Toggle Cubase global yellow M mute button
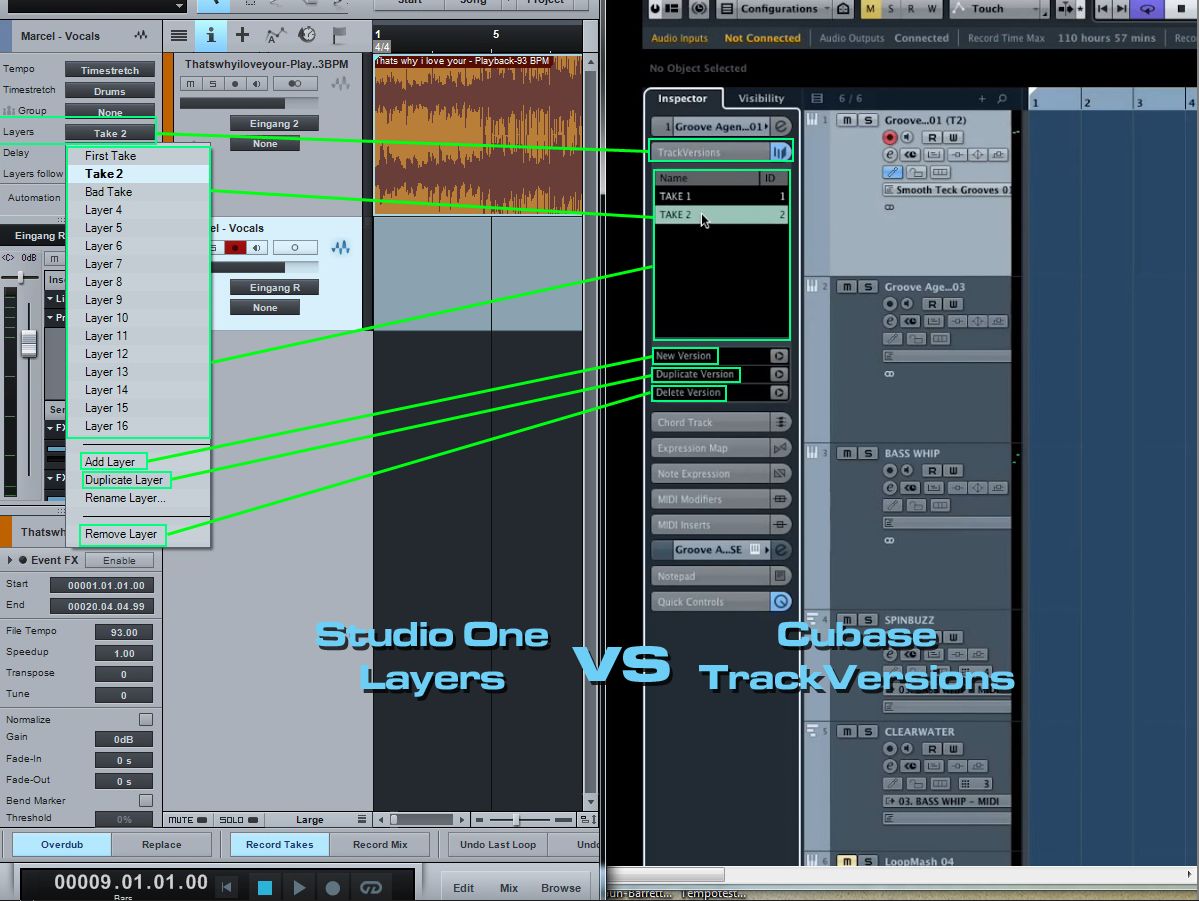 click(870, 8)
